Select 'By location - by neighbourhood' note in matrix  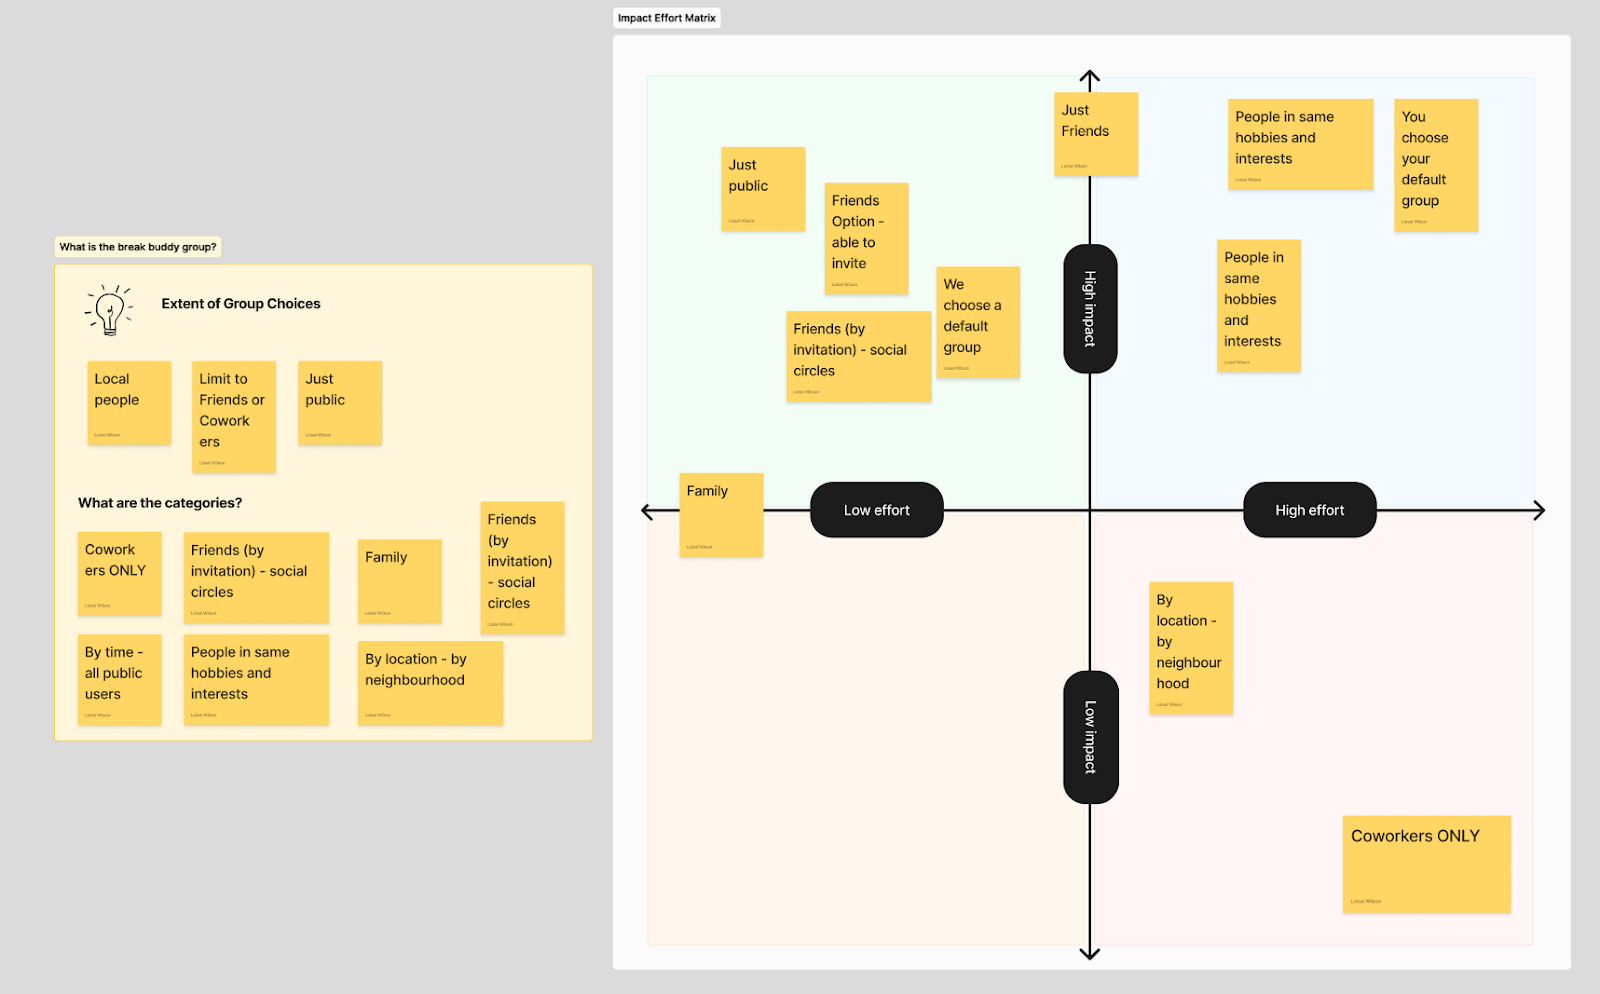(x=1190, y=645)
